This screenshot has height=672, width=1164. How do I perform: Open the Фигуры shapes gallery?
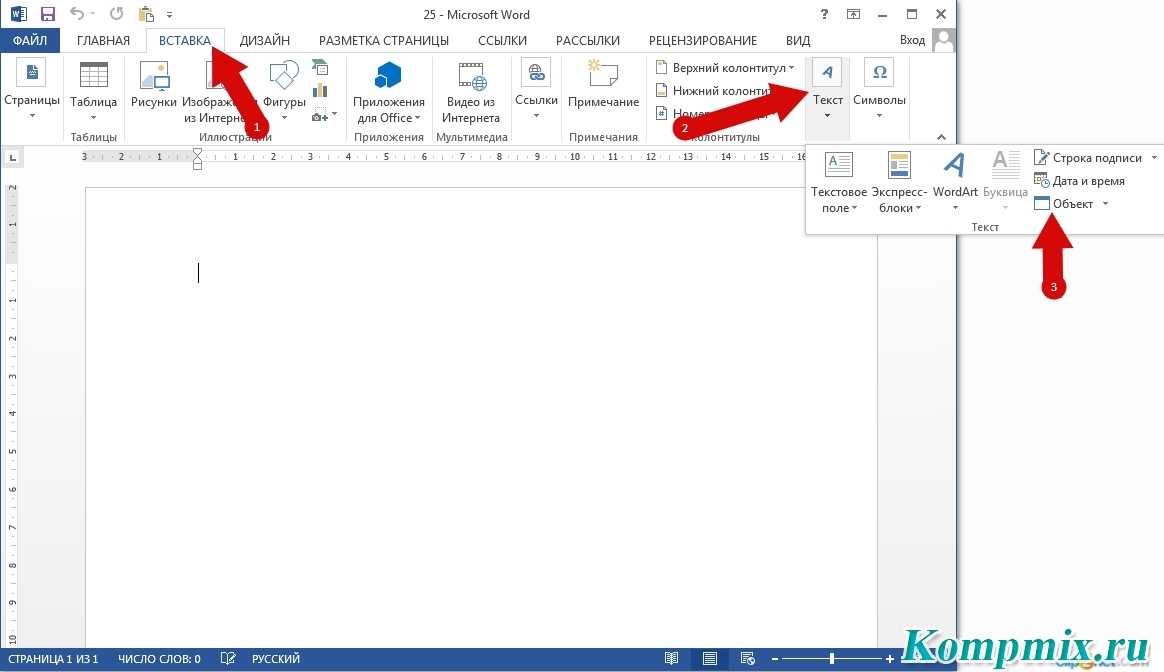pos(284,91)
